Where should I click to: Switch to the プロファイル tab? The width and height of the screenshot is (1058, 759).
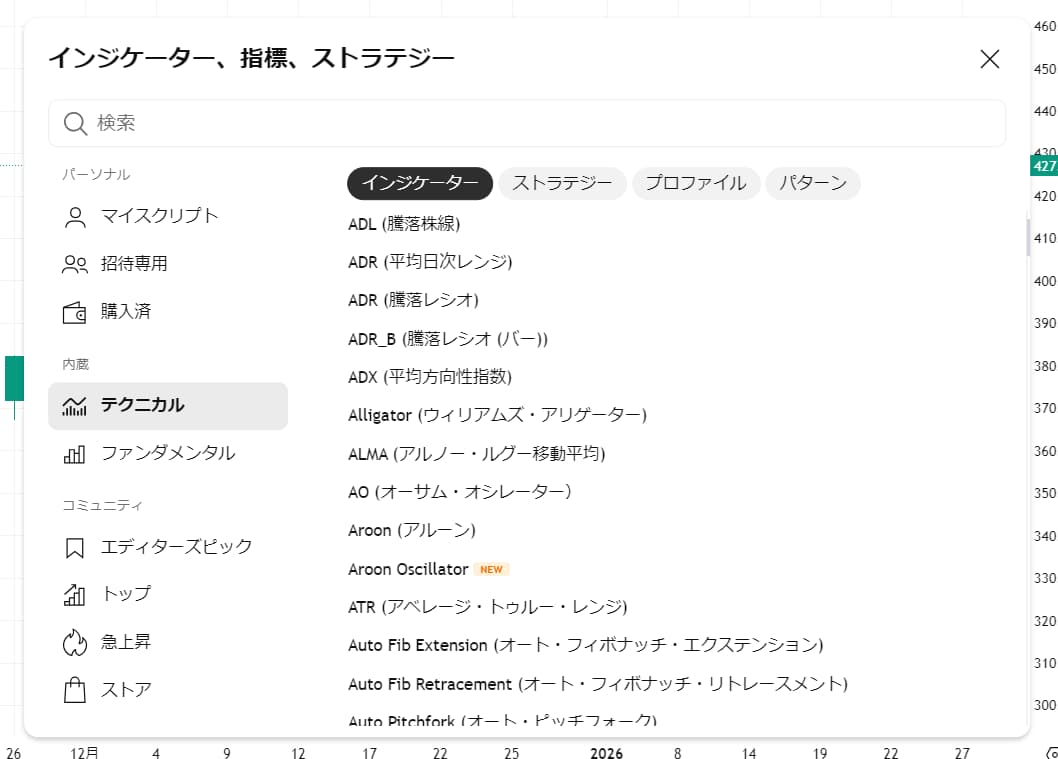point(695,183)
